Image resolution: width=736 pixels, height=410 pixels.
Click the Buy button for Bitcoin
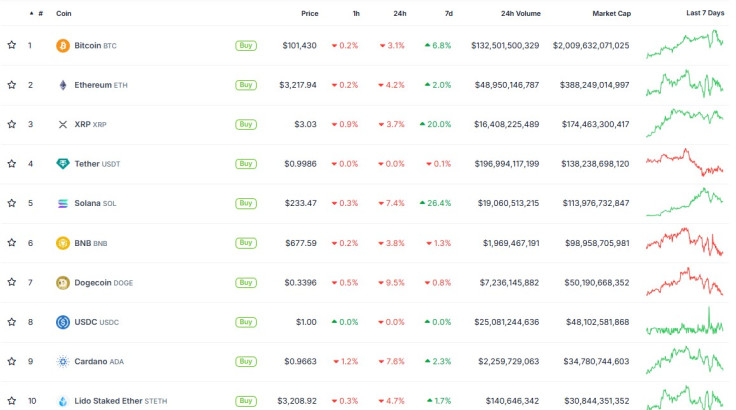click(x=246, y=46)
